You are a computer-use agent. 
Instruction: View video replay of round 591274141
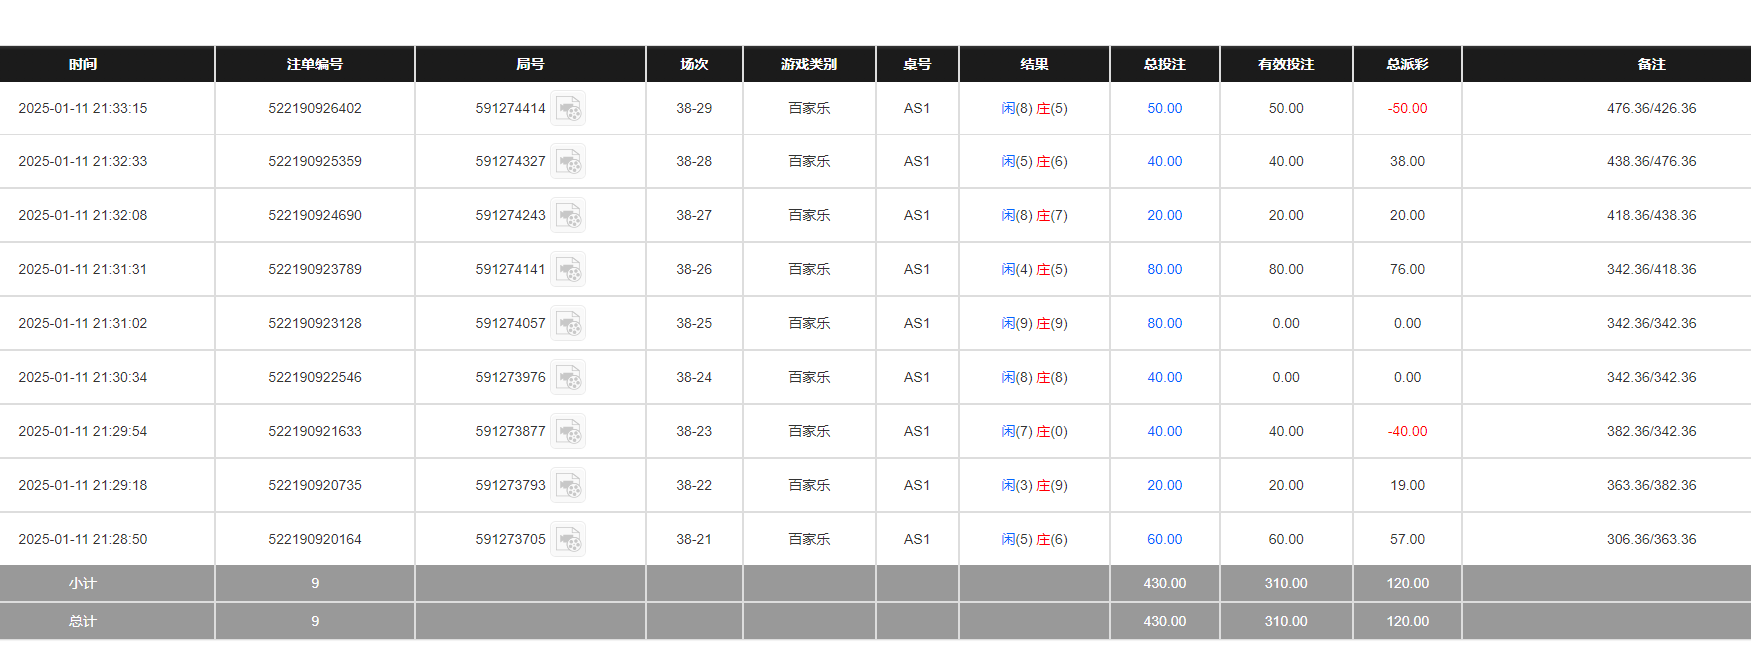pyautogui.click(x=568, y=270)
